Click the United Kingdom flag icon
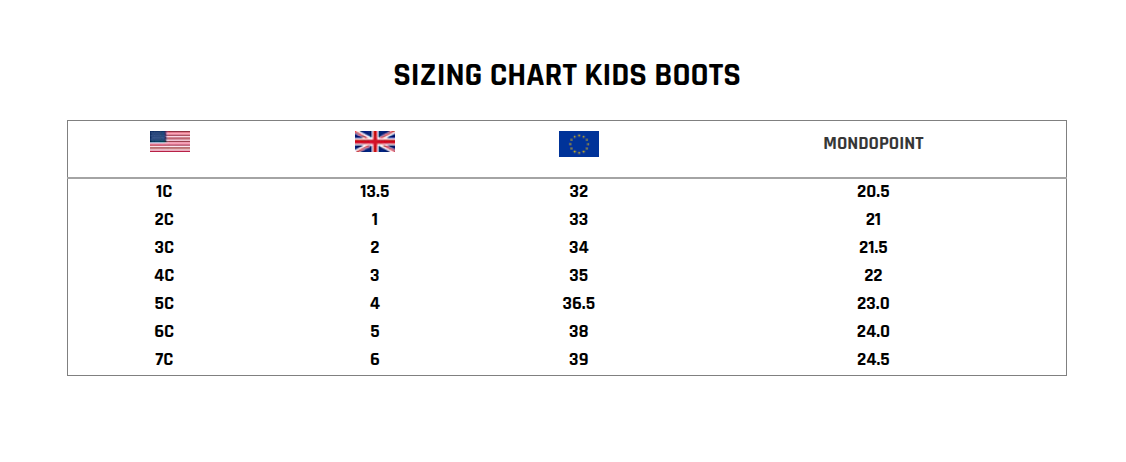 coord(375,141)
